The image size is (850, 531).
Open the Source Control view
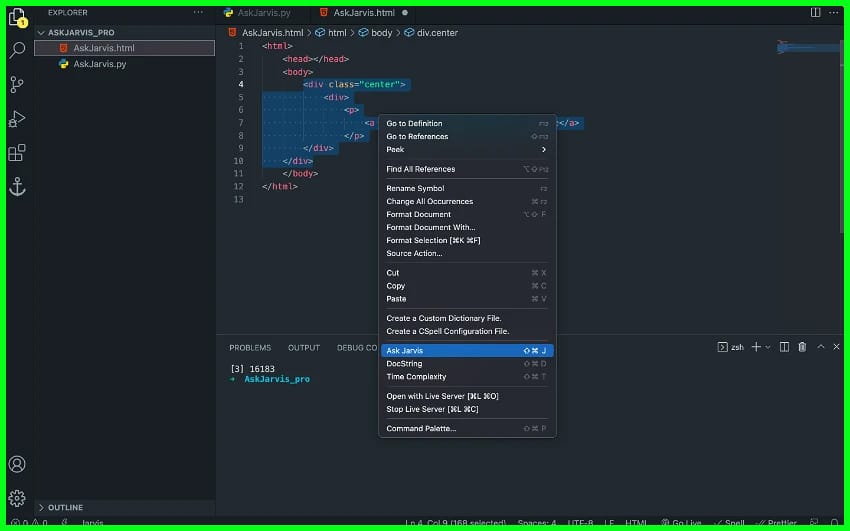tap(17, 84)
